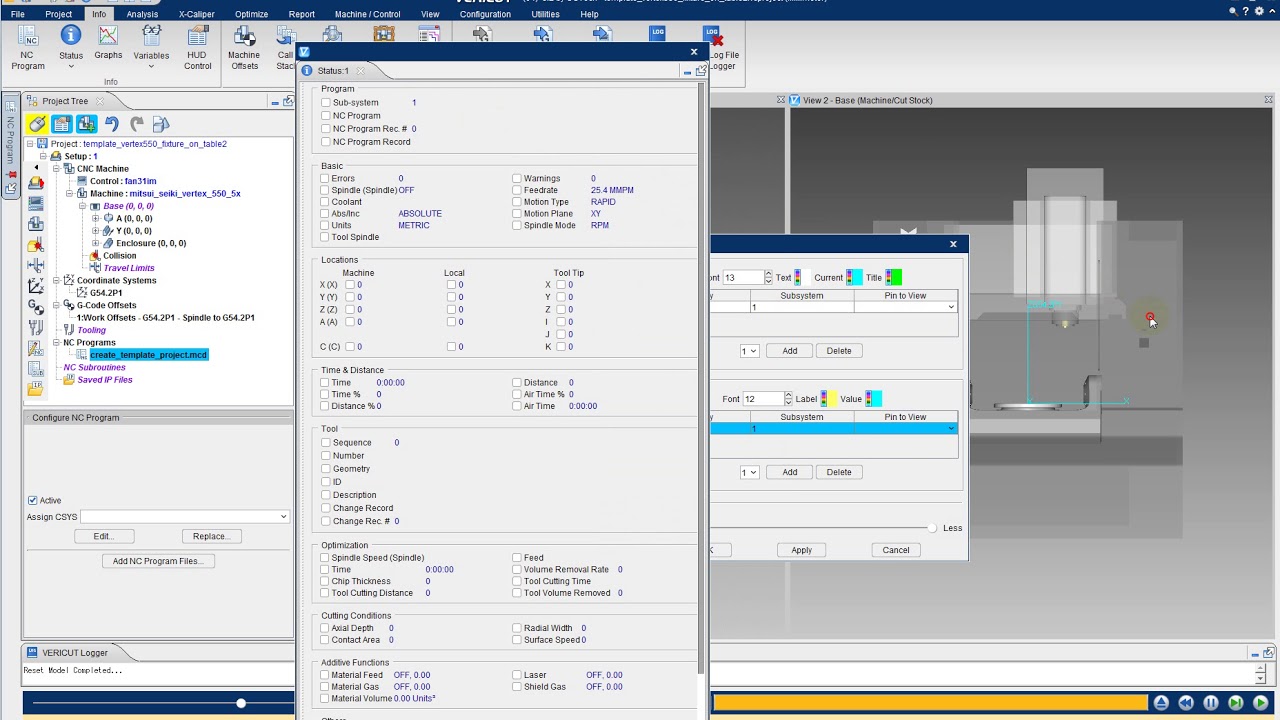Click the yellow mouse icon in Project Tree toolbar
This screenshot has height=720, width=1280.
(37, 124)
